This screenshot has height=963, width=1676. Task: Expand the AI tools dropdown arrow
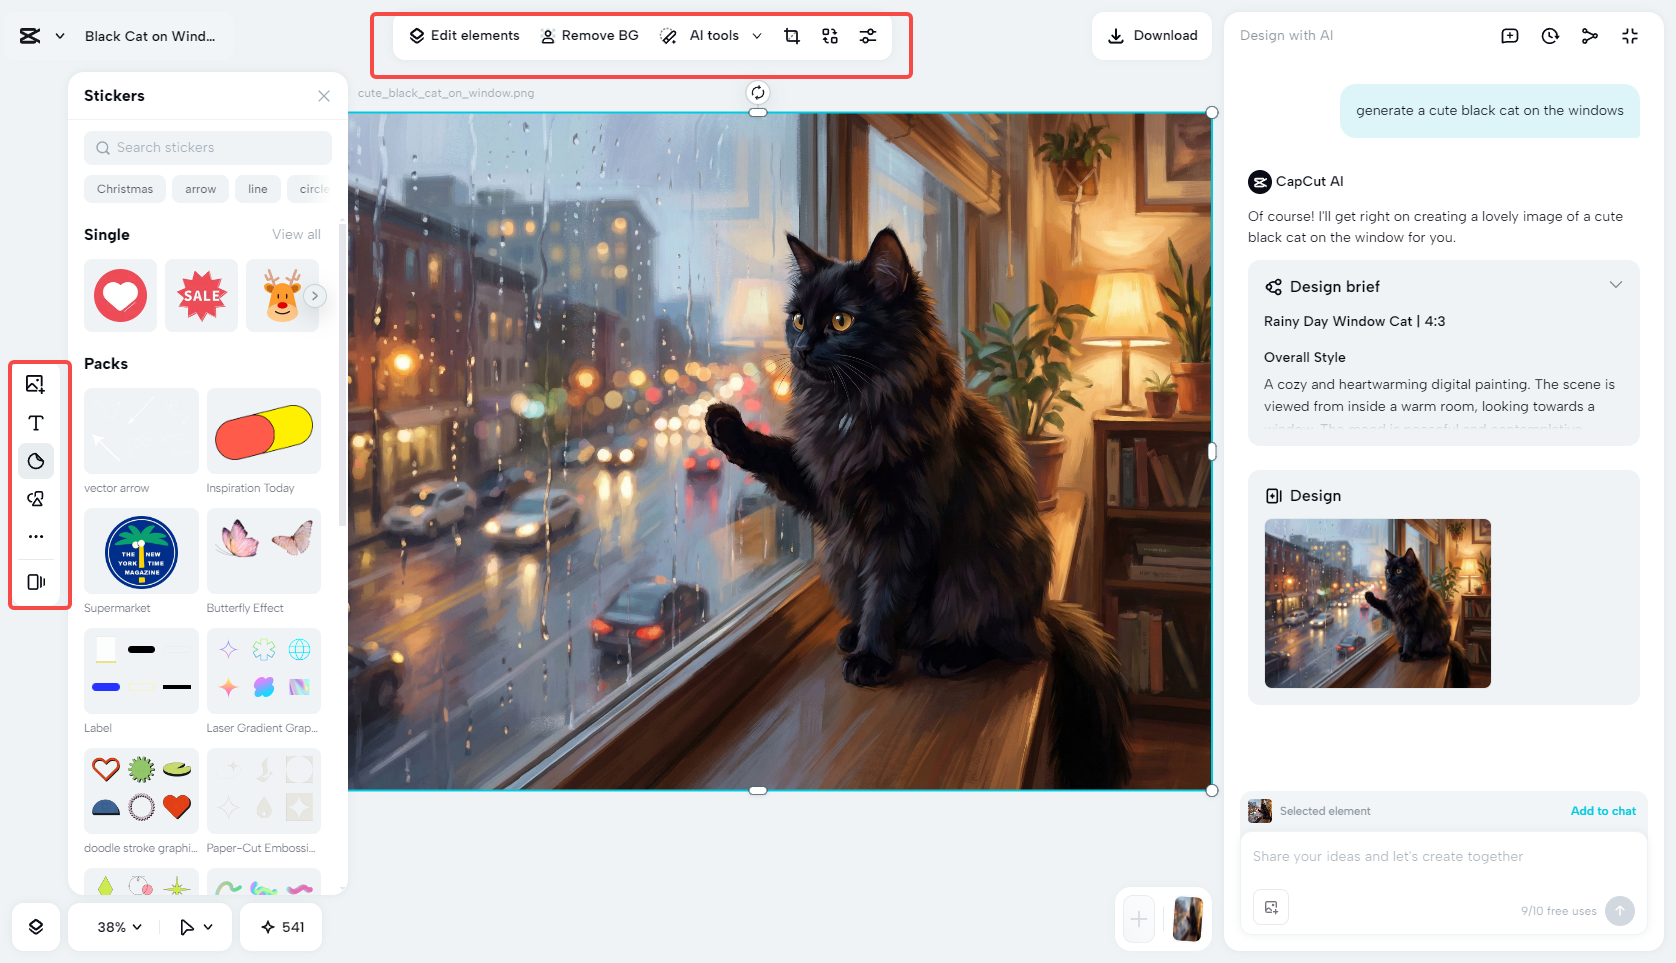(757, 36)
